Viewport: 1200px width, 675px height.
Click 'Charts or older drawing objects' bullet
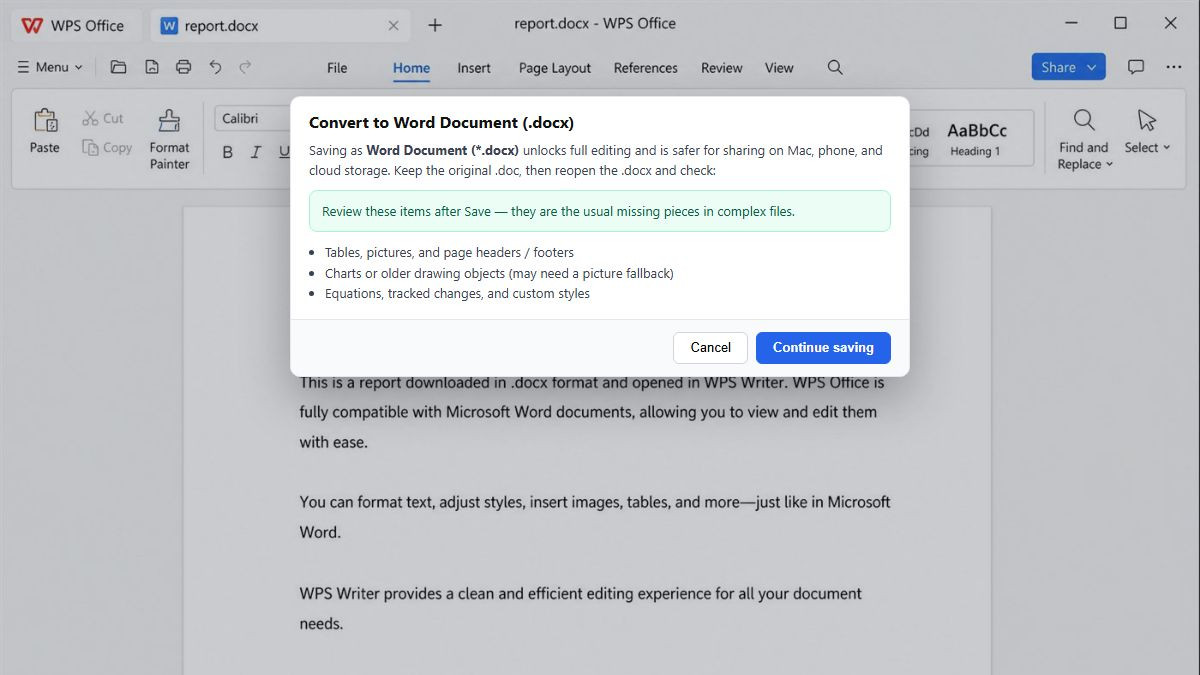point(499,273)
